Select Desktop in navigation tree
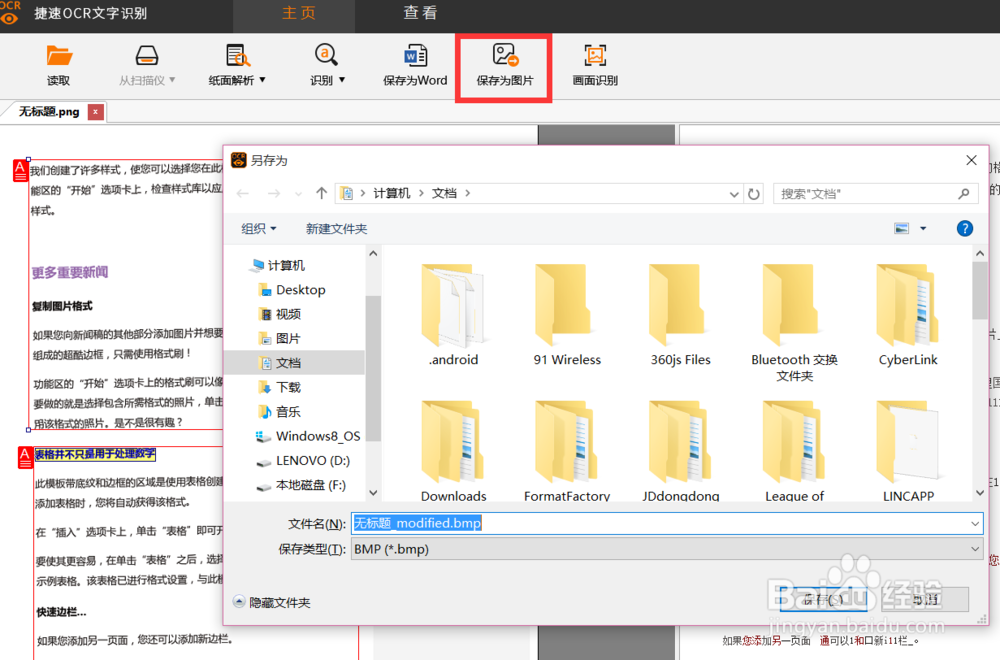Viewport: 1000px width, 660px height. [x=292, y=290]
